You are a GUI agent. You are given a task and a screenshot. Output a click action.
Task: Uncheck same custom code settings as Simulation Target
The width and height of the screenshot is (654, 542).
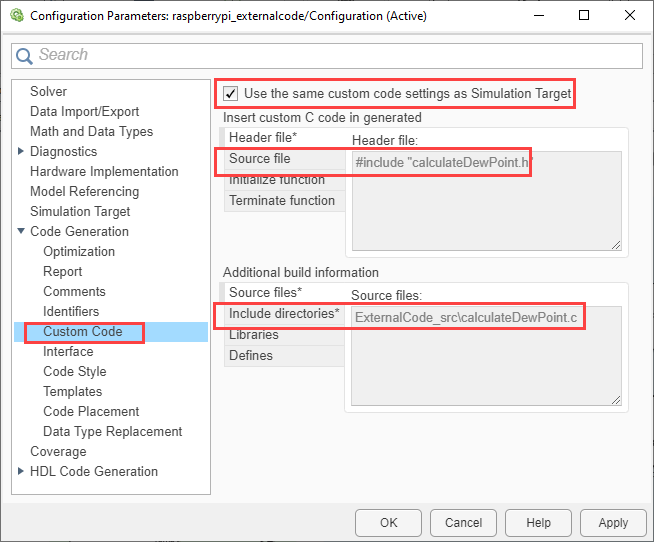point(231,93)
